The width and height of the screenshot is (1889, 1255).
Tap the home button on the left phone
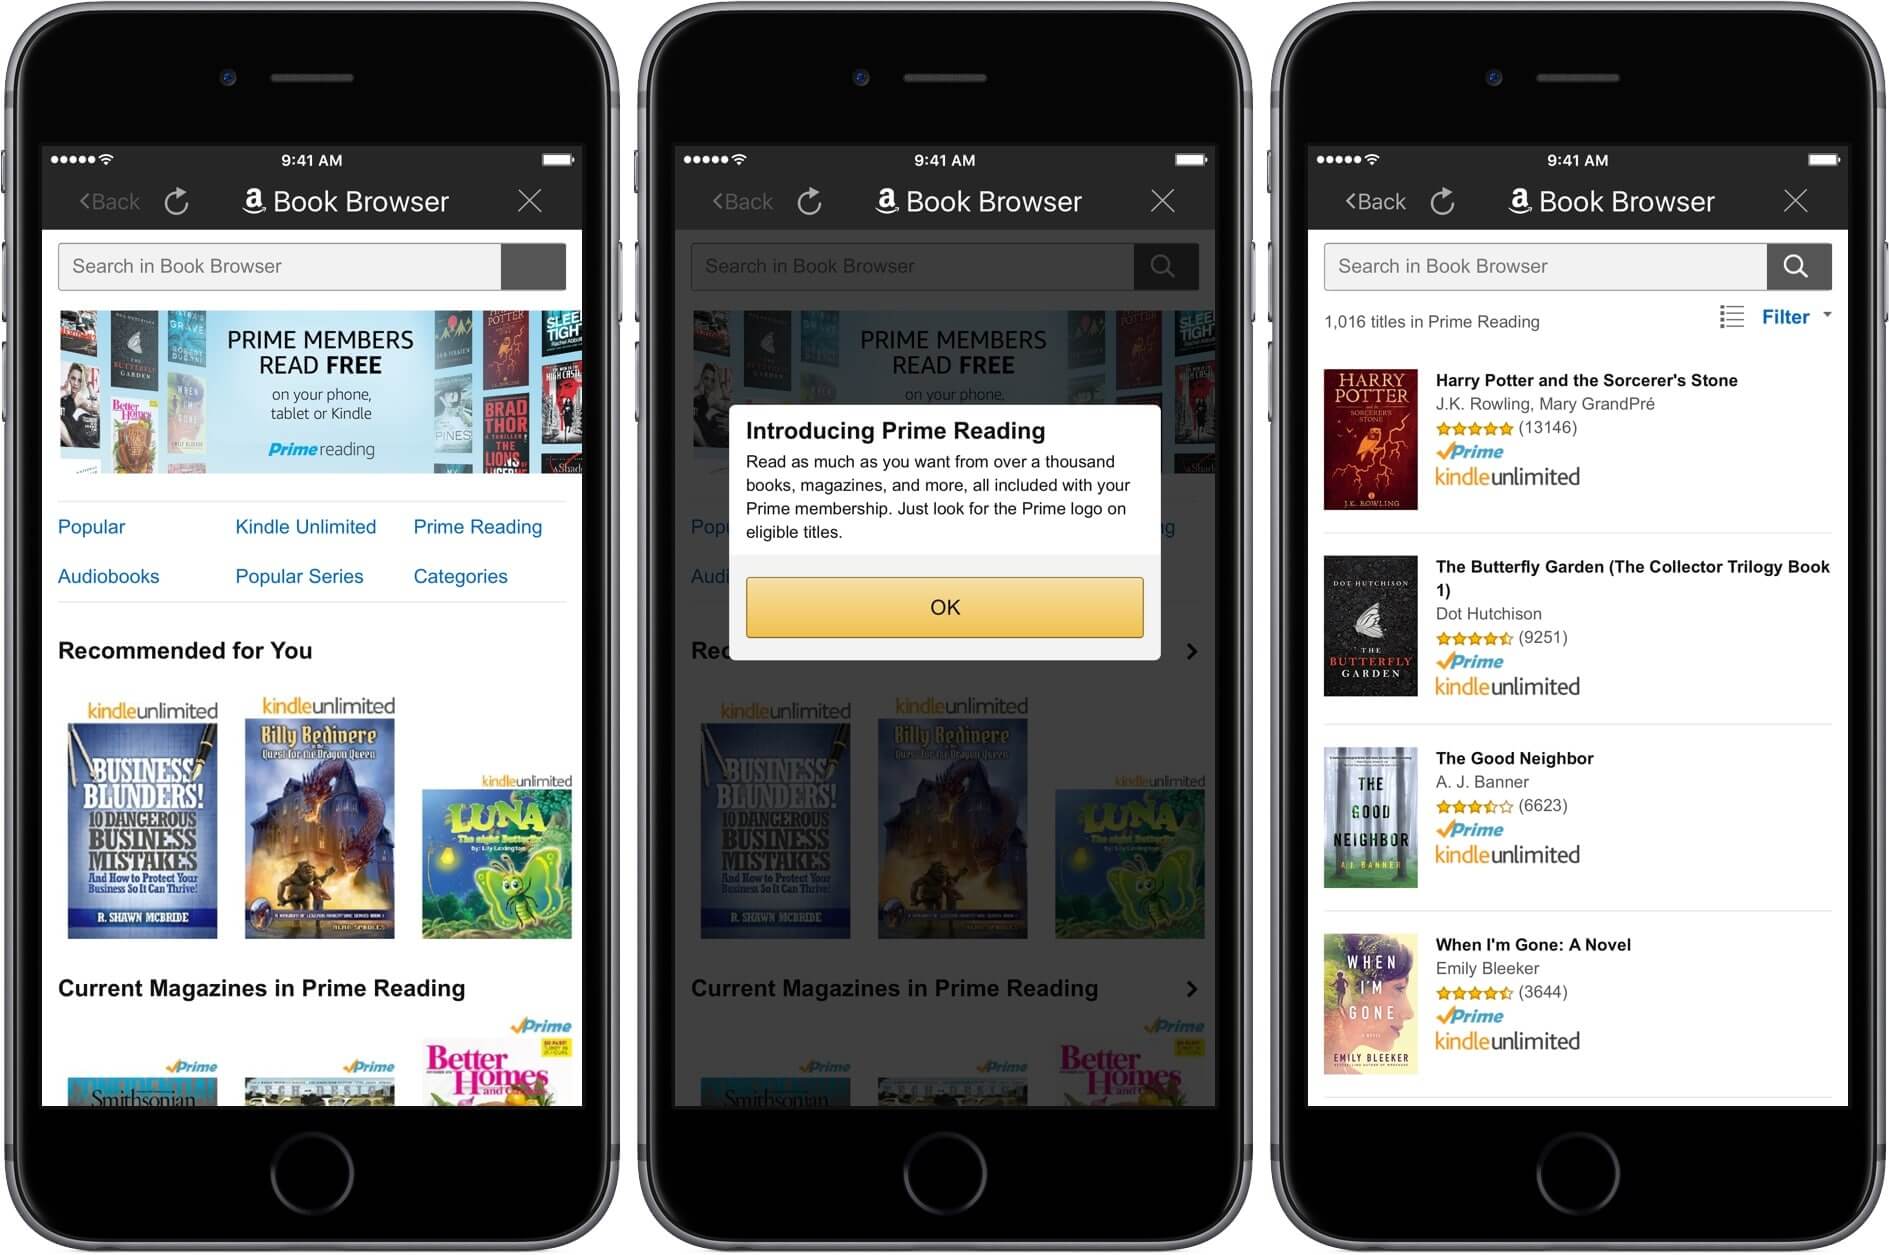click(311, 1173)
